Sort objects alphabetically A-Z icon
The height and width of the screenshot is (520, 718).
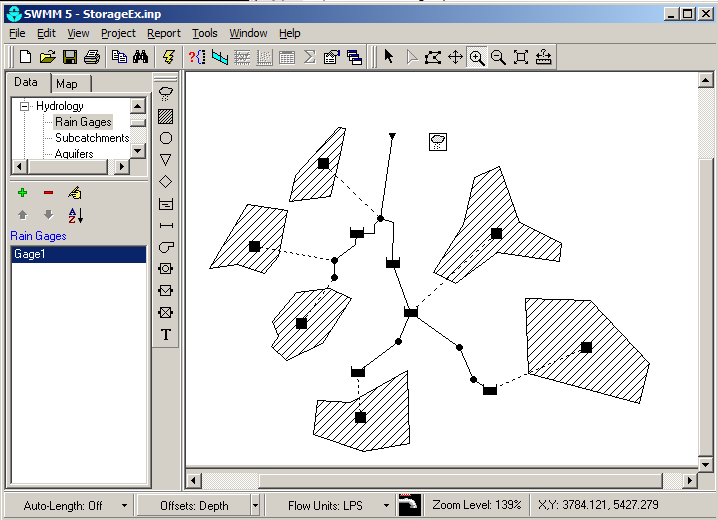(x=75, y=215)
